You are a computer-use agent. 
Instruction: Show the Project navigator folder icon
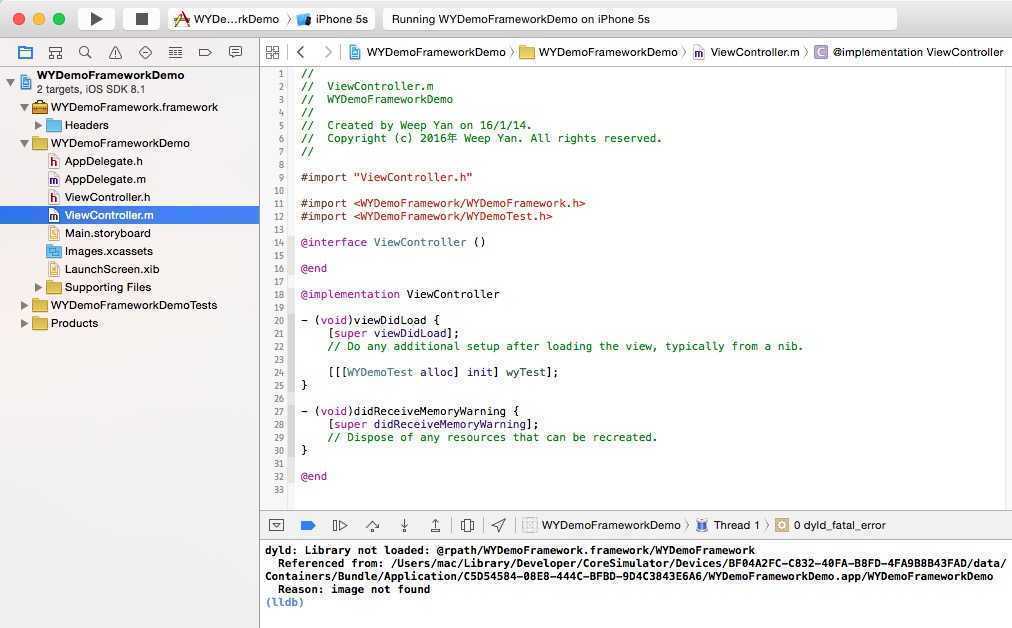[25, 52]
